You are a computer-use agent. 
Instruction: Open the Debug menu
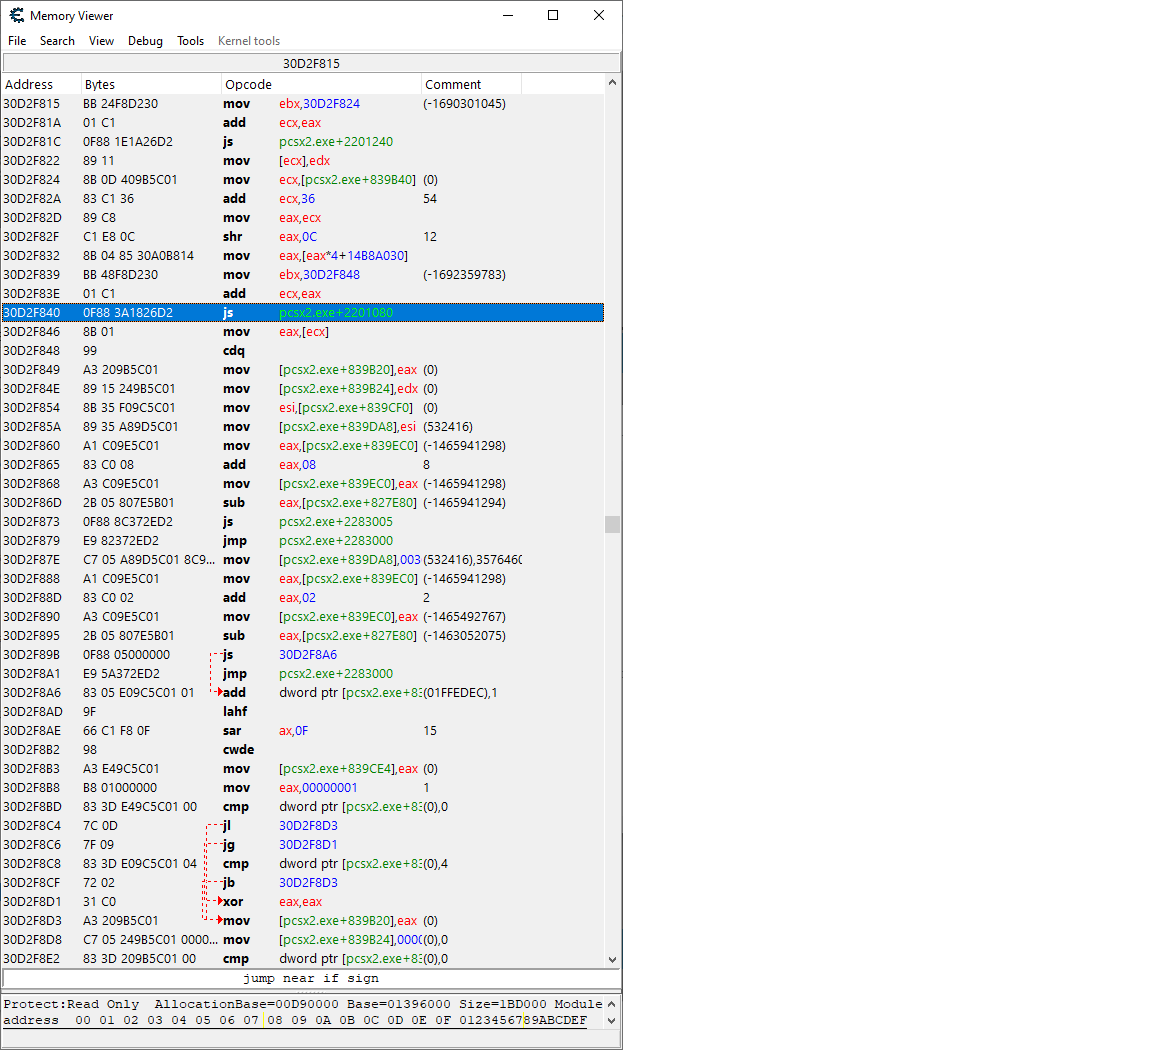pos(145,41)
